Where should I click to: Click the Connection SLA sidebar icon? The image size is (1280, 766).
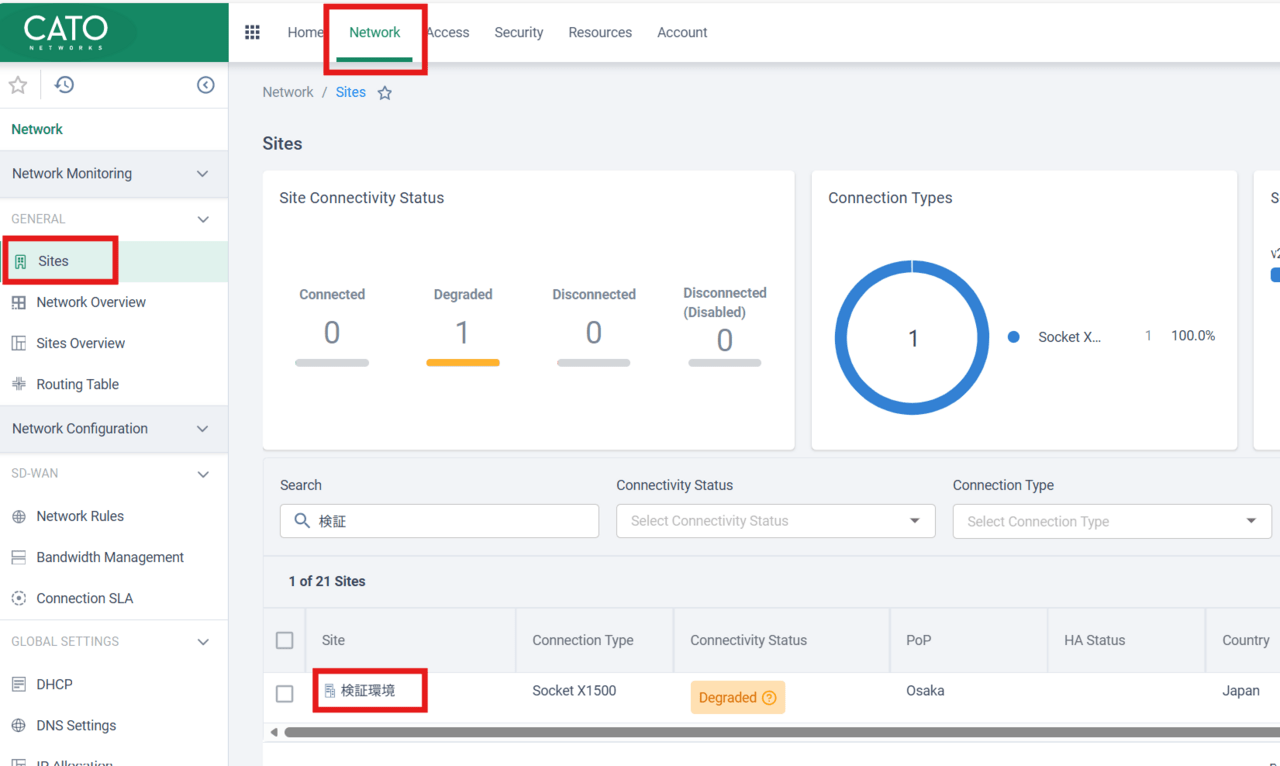[x=19, y=598]
